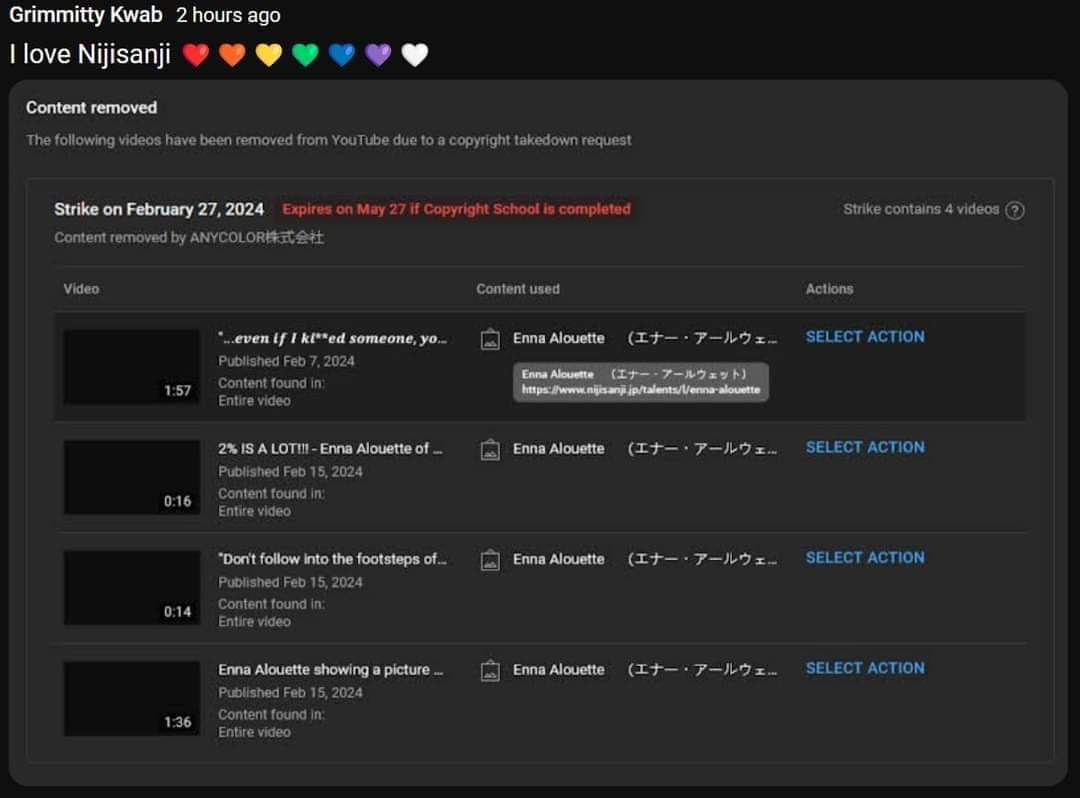Click title 'Enna Alouette showing a picture'
Image resolution: width=1080 pixels, height=798 pixels.
[x=331, y=670]
